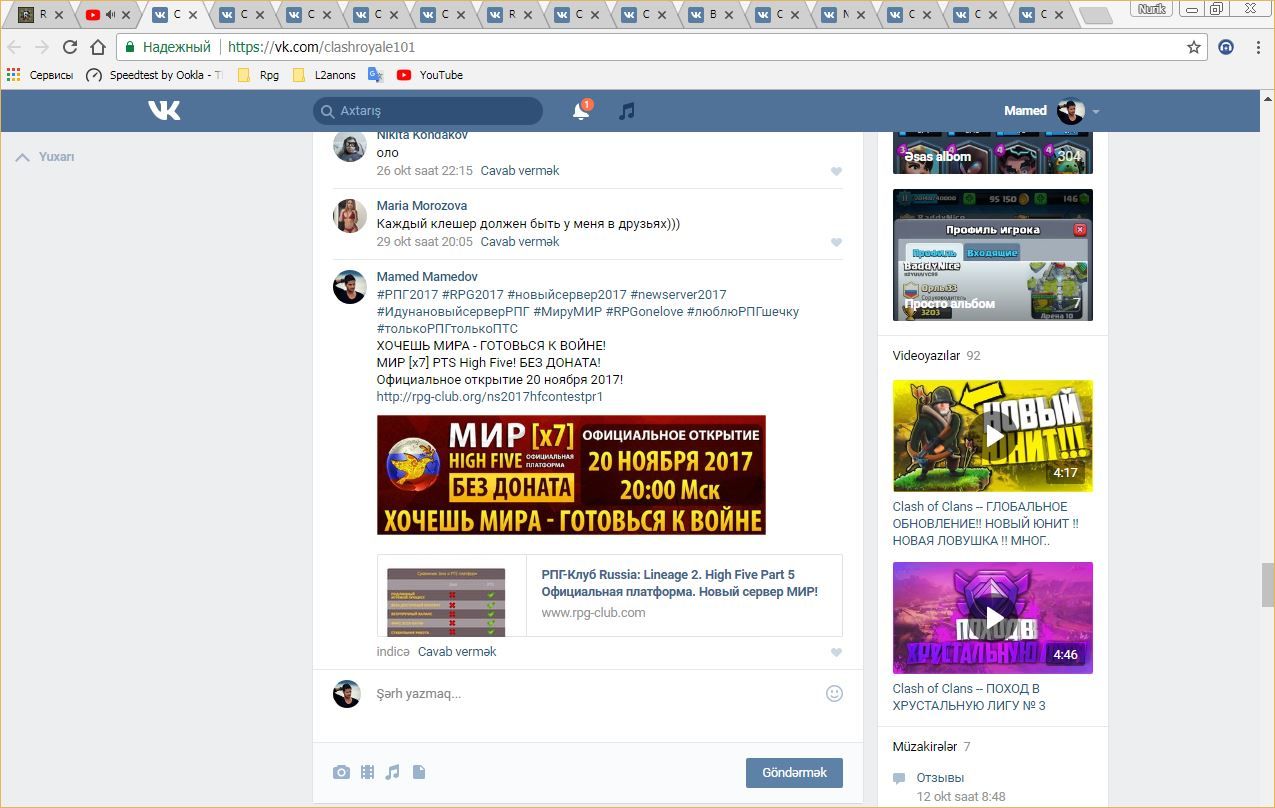Bookmark this page with star icon
1275x808 pixels.
pyautogui.click(x=1193, y=47)
